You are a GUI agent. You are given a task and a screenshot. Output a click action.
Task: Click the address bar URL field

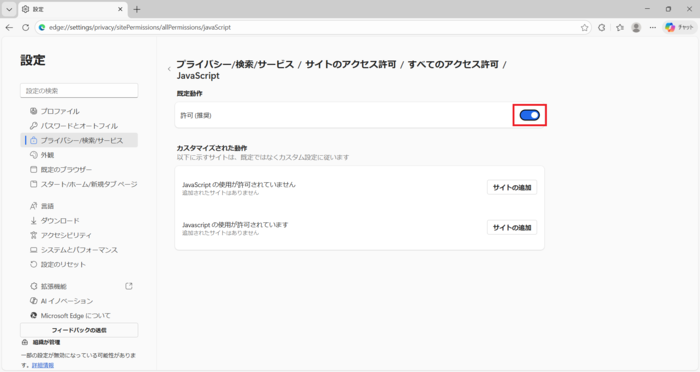pos(312,27)
